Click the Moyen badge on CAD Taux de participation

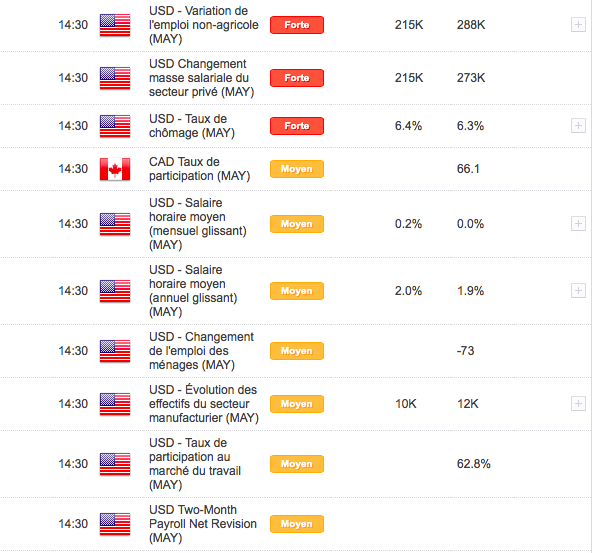[x=297, y=169]
